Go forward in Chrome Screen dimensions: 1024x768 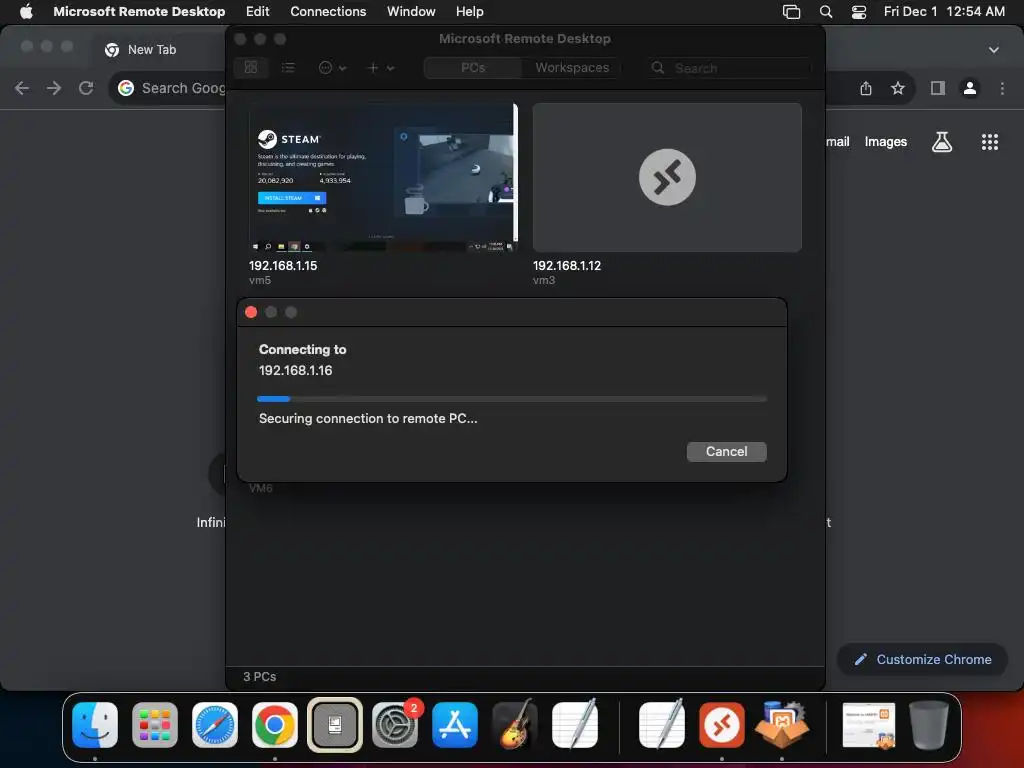pos(54,88)
